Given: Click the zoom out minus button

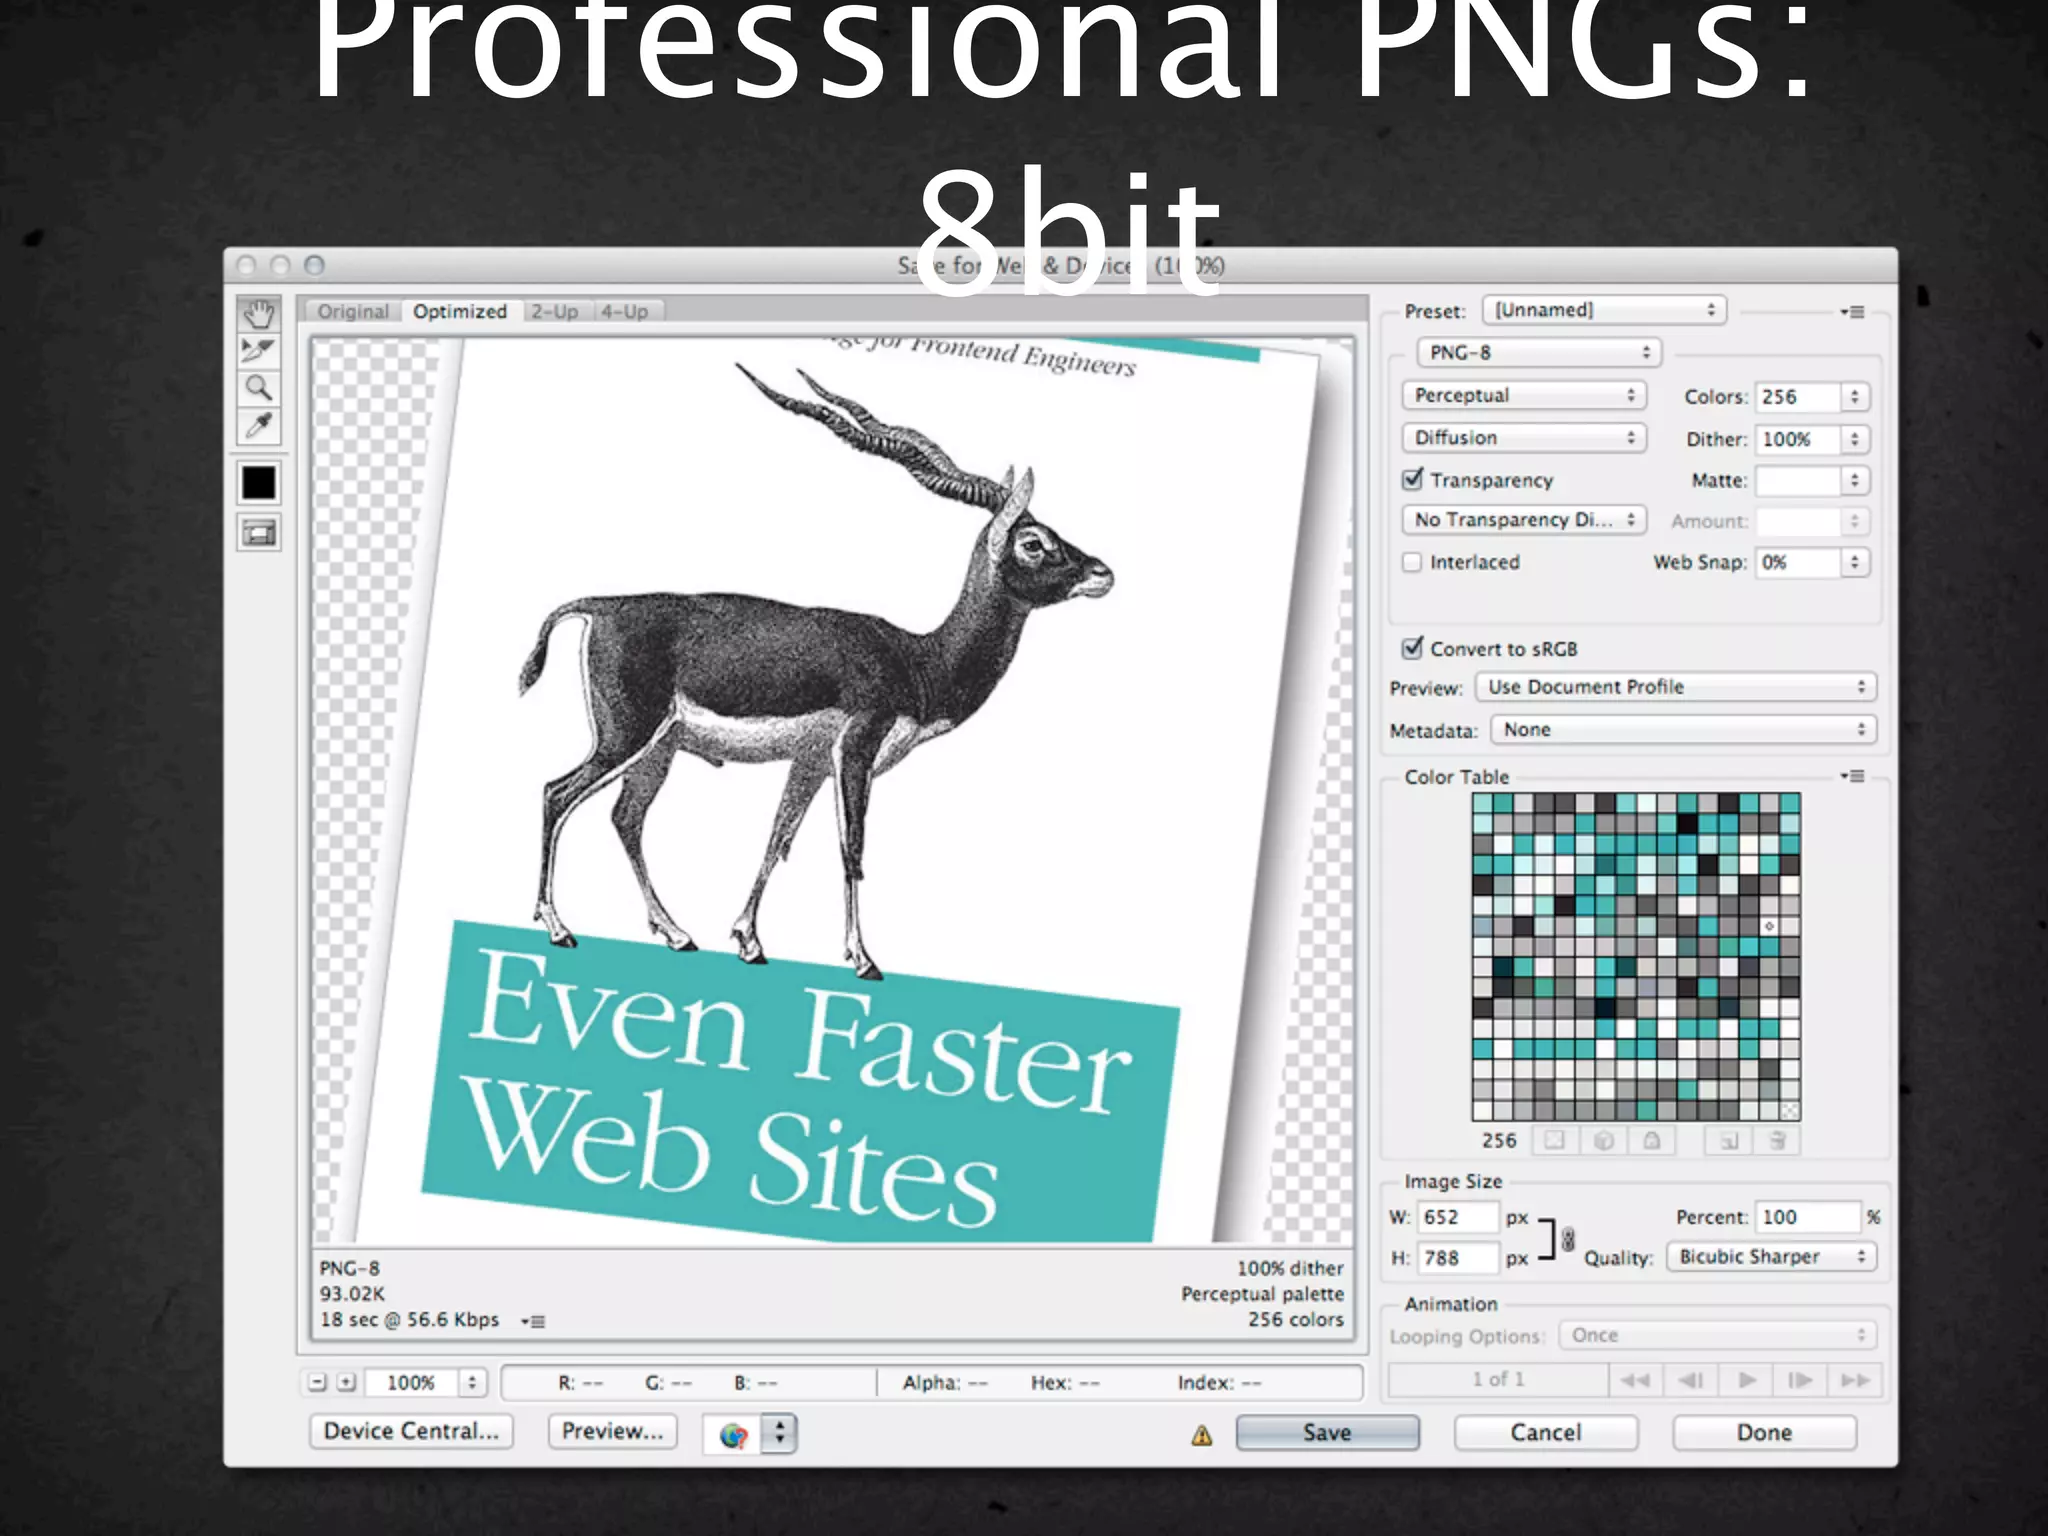Looking at the screenshot, I should [317, 1383].
